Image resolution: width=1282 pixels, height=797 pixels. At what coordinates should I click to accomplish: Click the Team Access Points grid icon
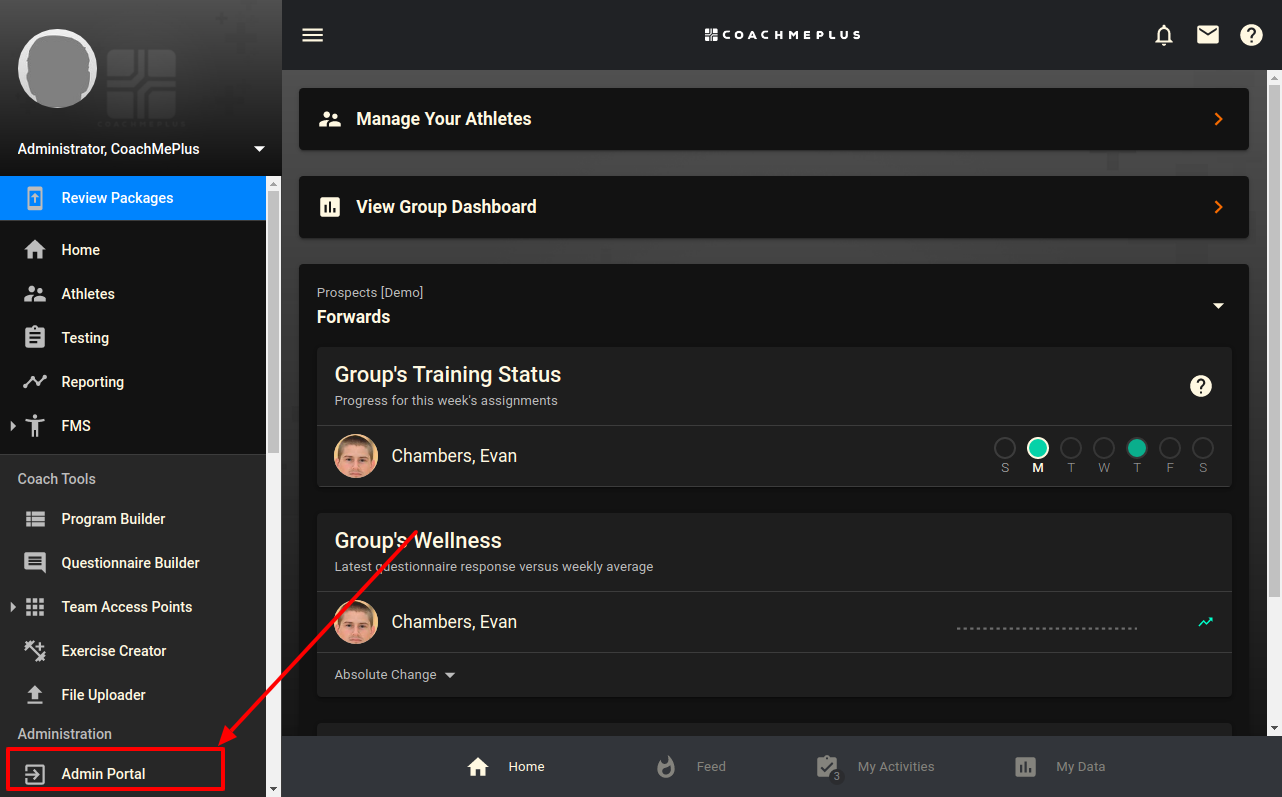(35, 607)
